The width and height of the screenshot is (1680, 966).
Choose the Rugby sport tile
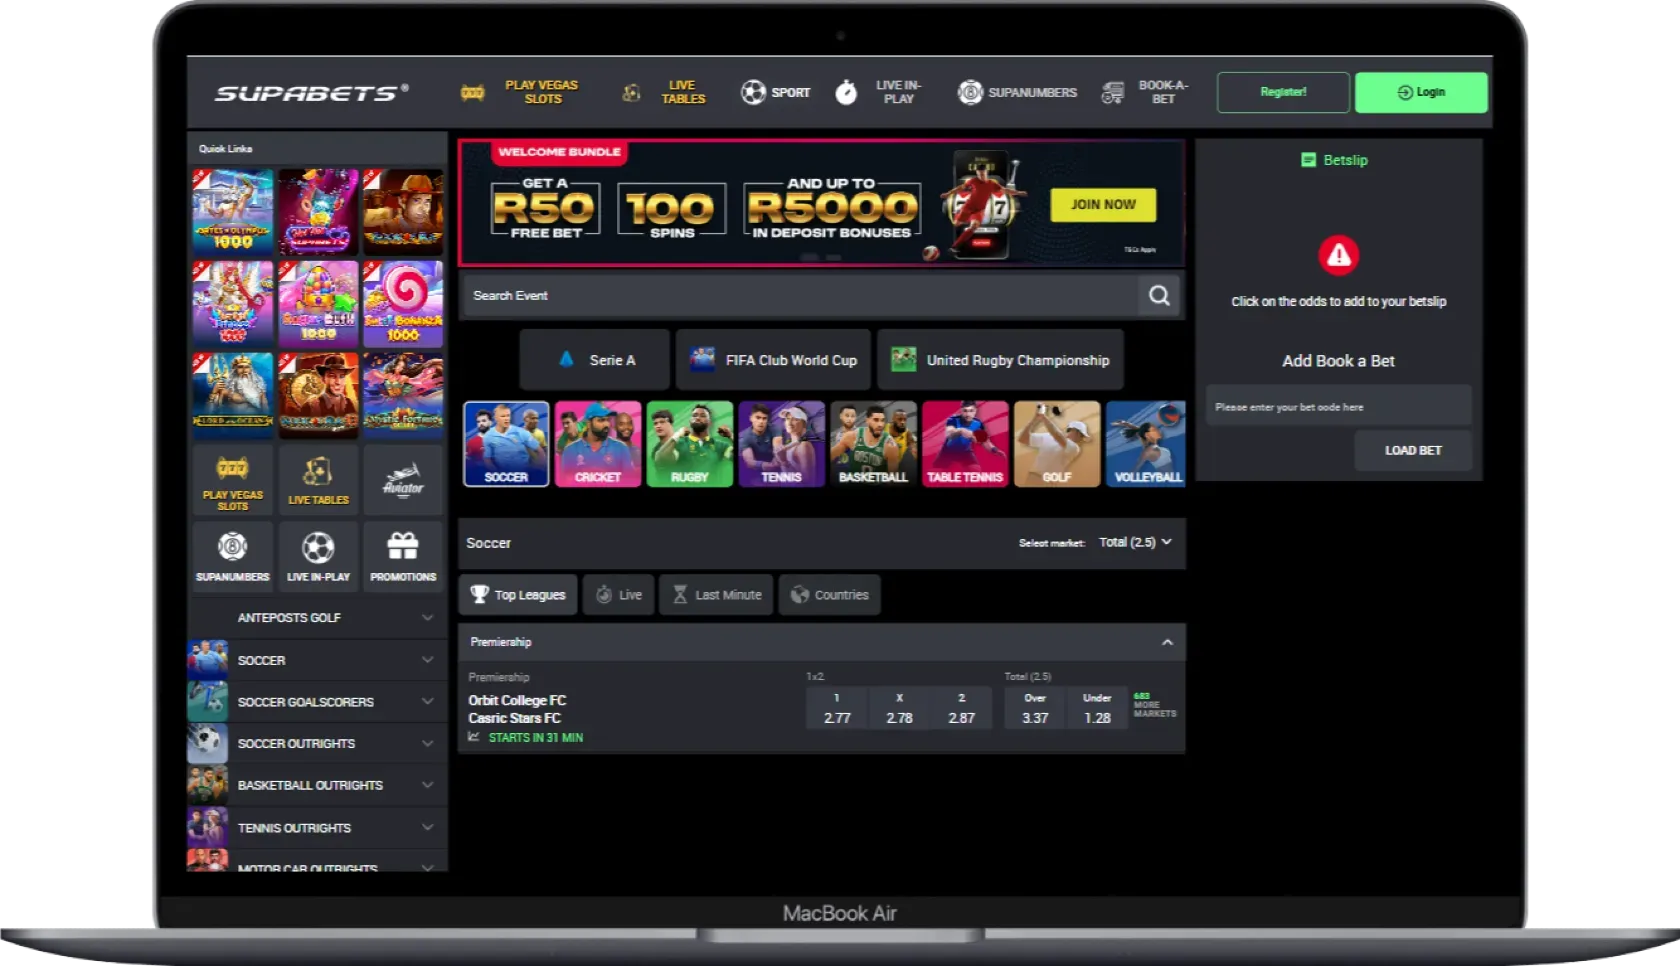point(690,444)
